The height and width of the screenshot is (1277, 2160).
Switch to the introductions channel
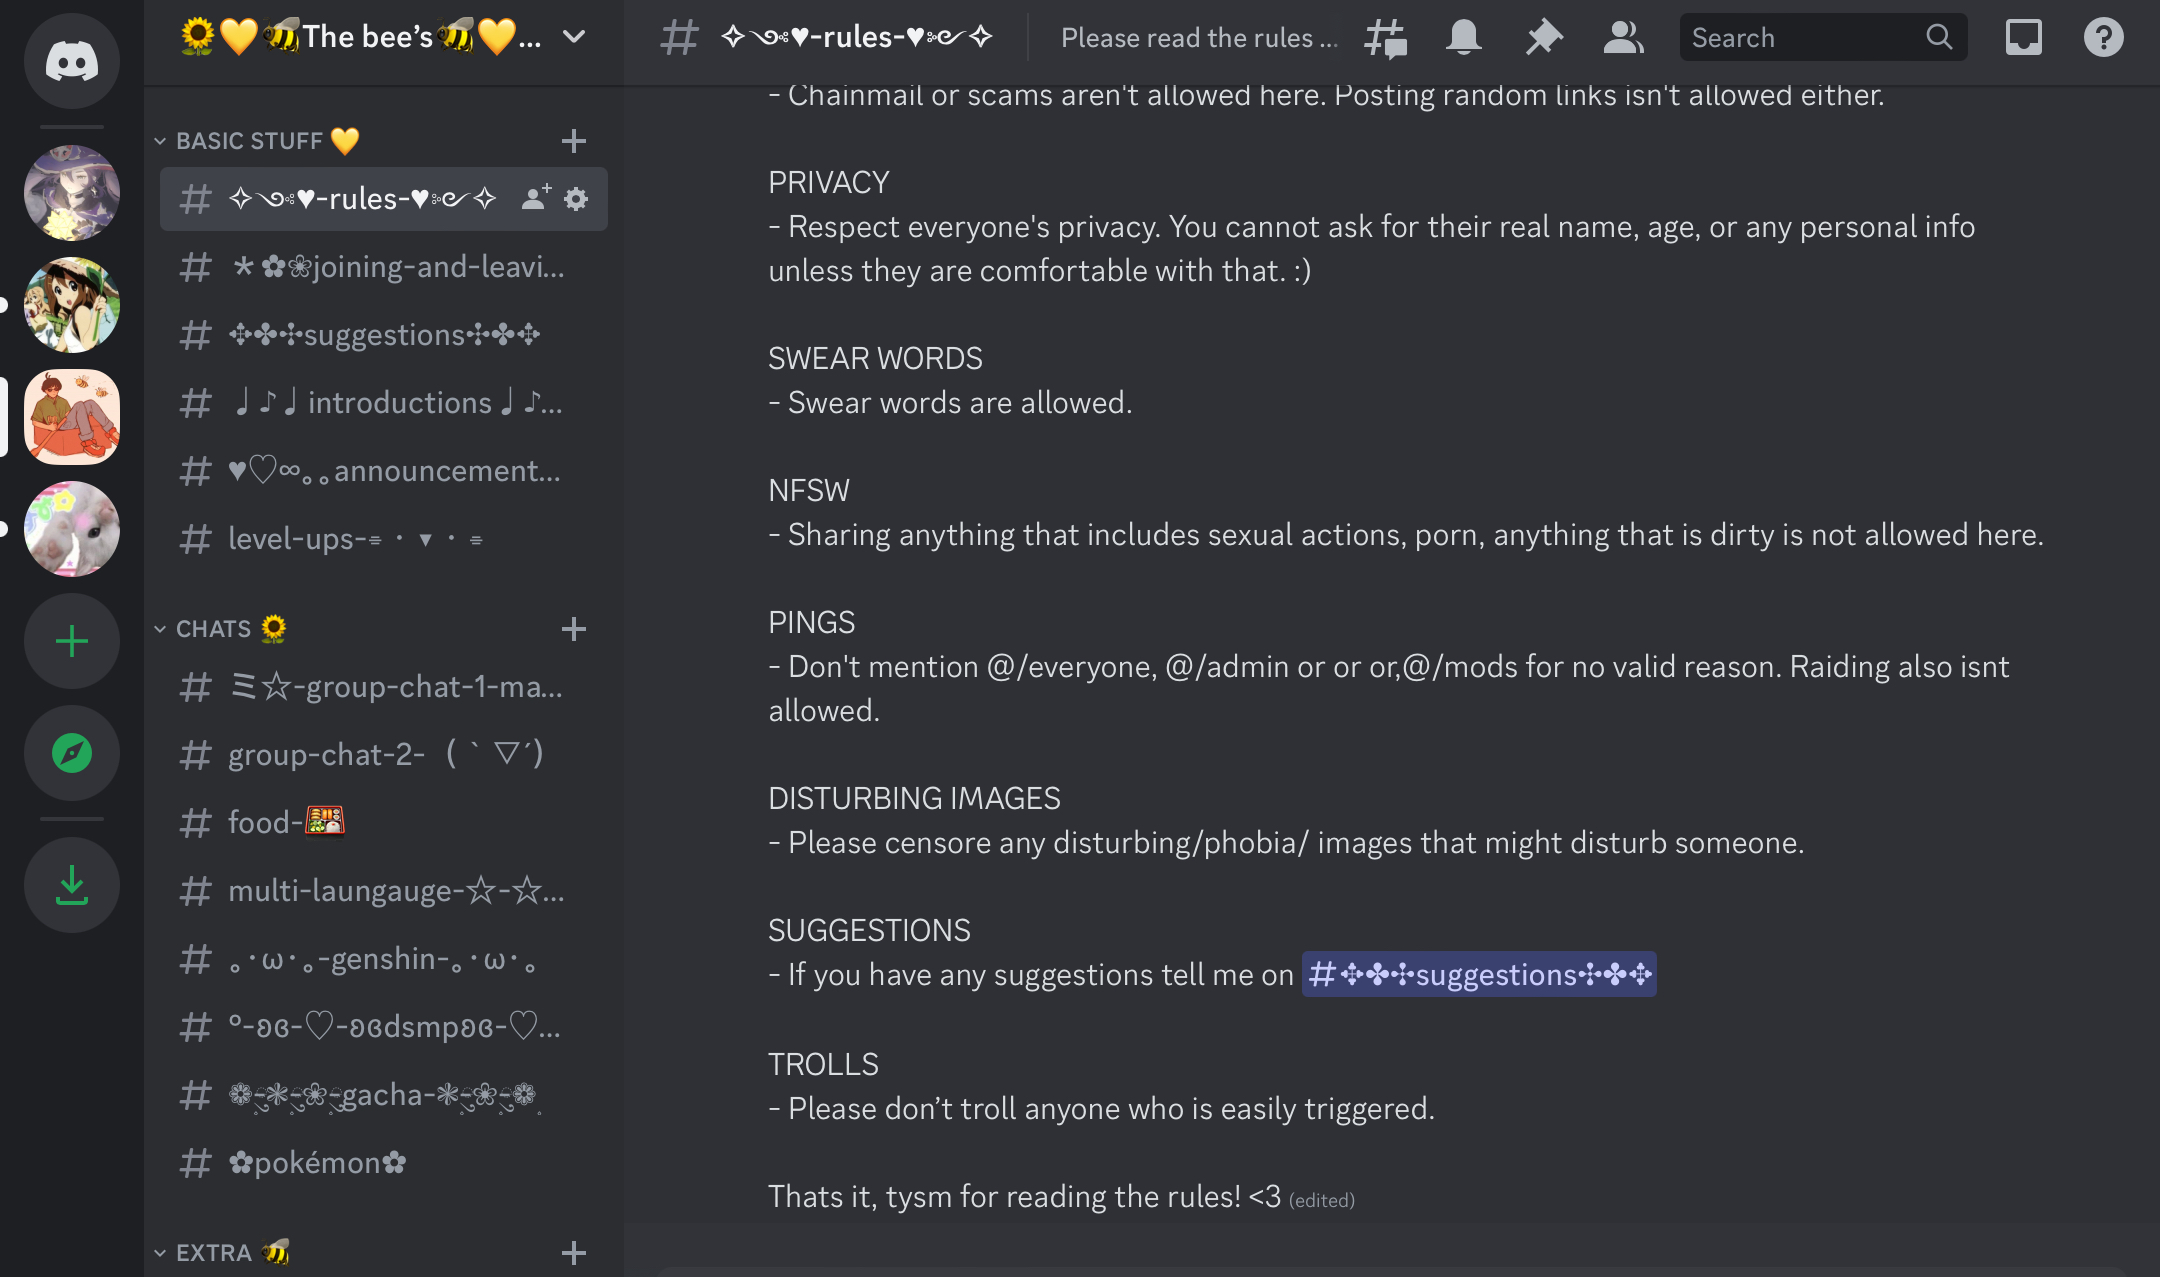tap(390, 402)
